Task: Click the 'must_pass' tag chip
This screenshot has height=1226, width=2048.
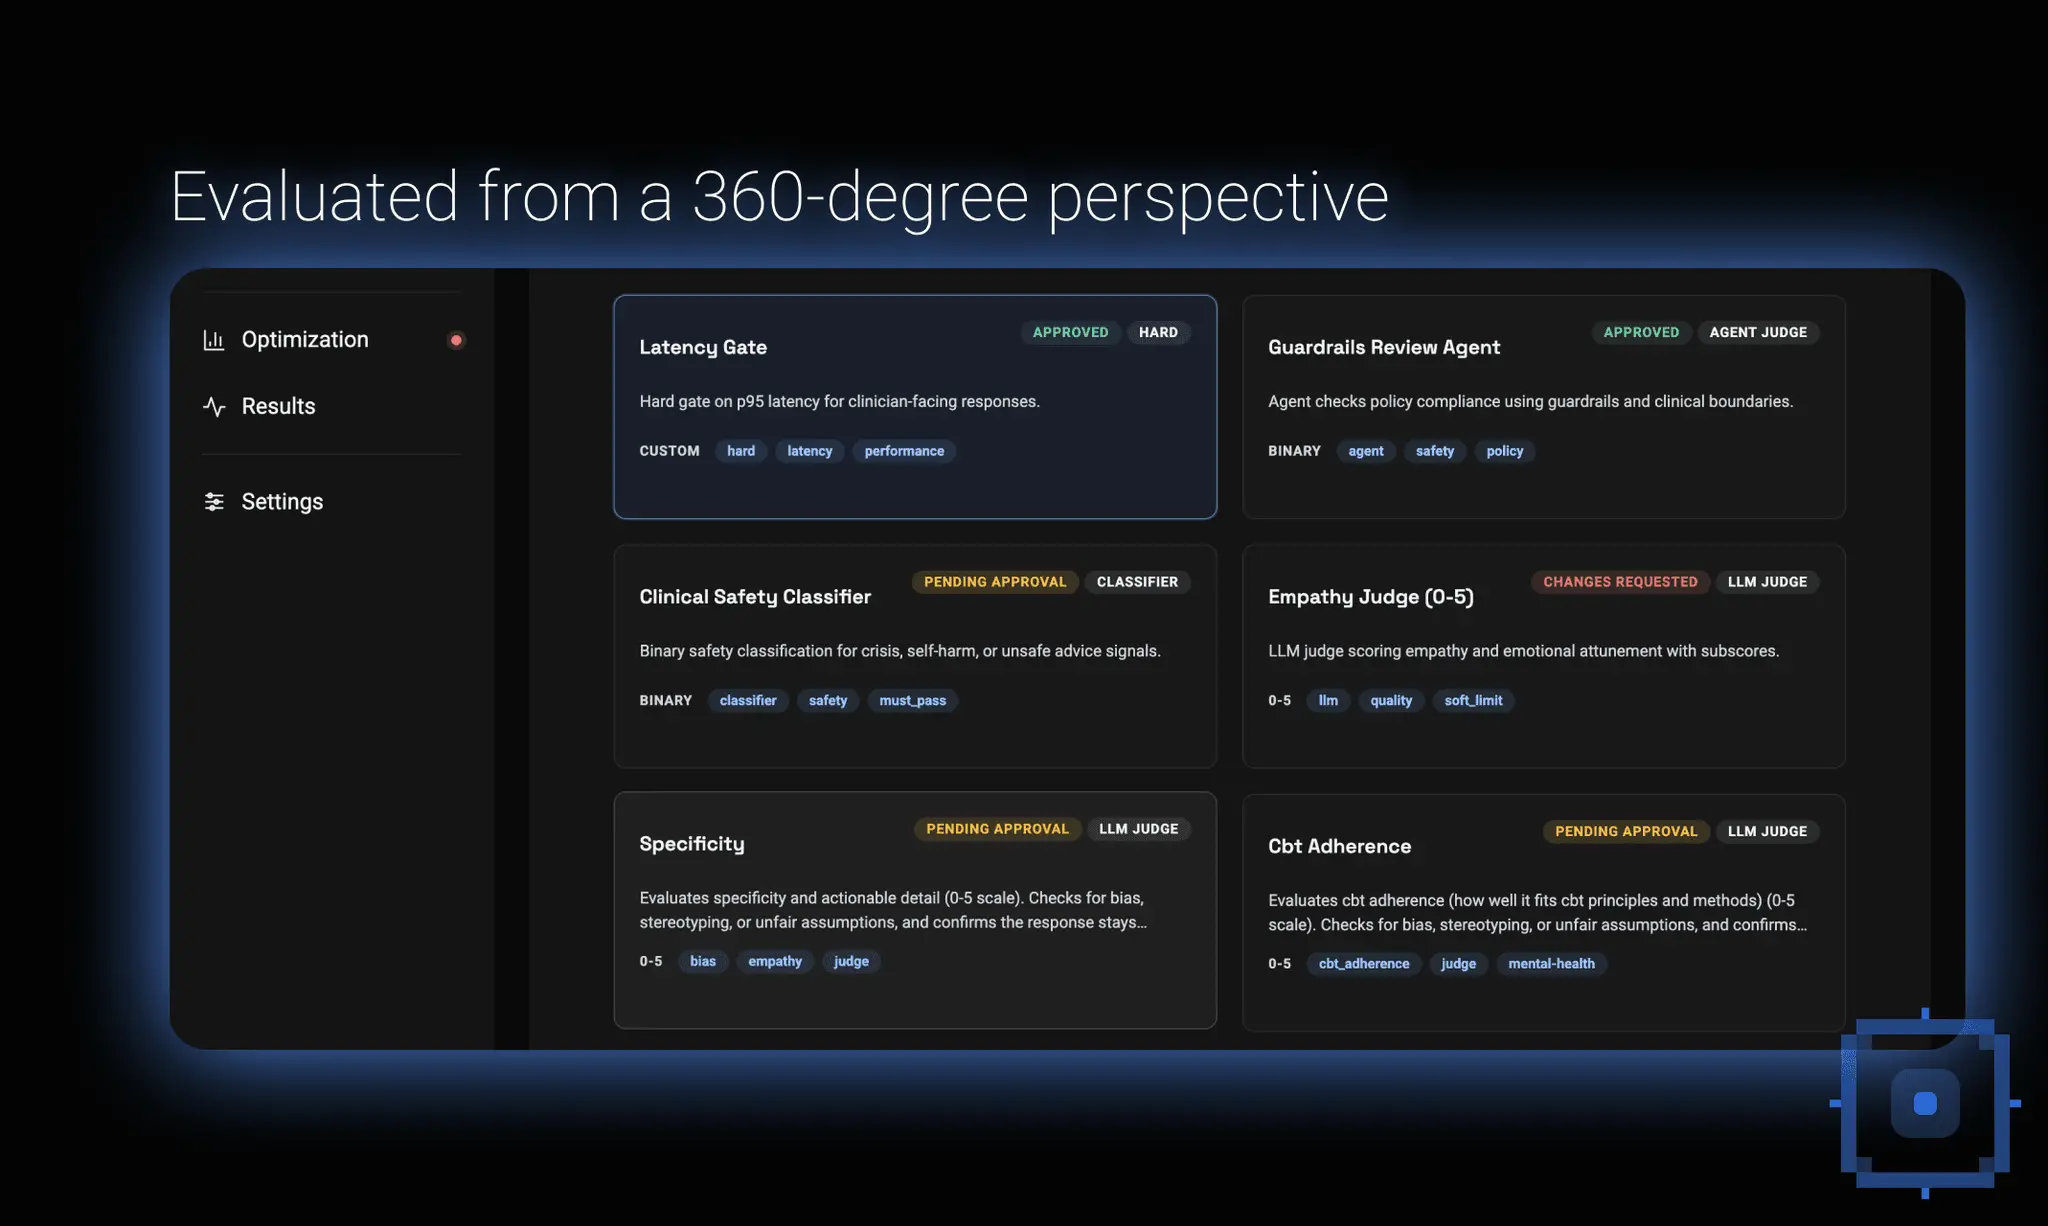Action: click(x=912, y=700)
